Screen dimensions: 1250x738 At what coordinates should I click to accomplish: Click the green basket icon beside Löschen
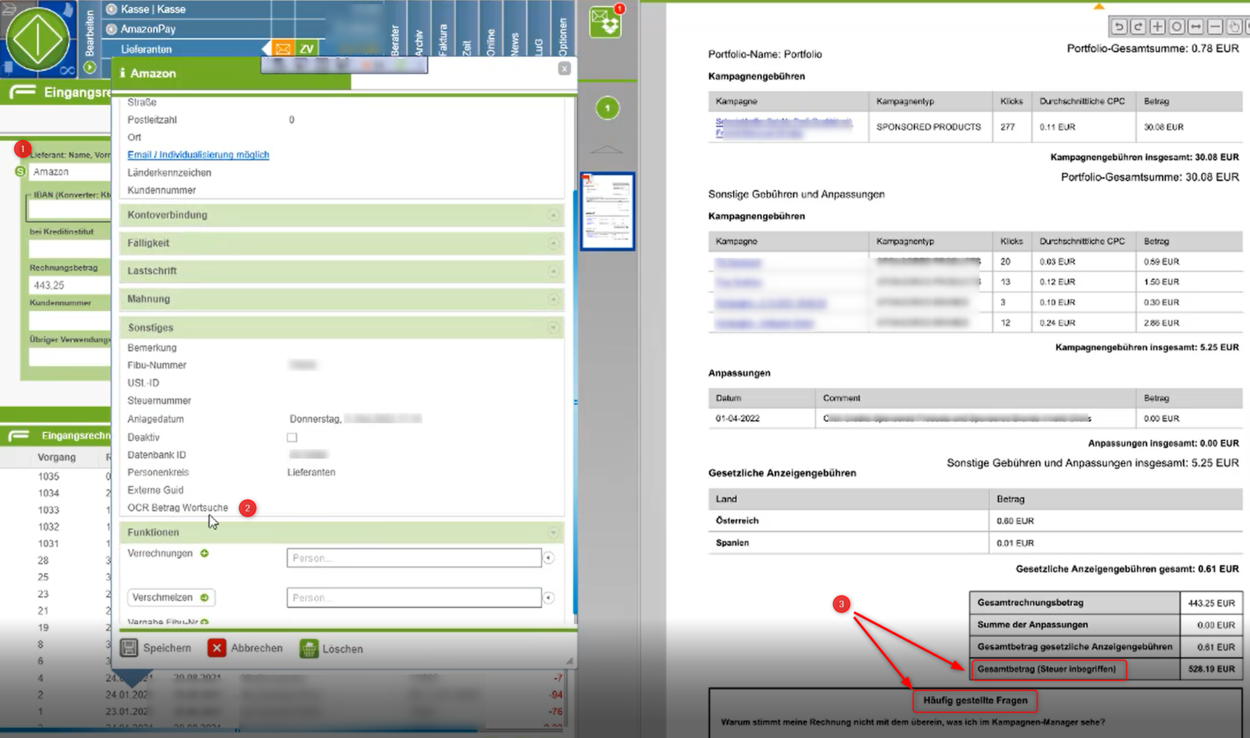coord(309,648)
